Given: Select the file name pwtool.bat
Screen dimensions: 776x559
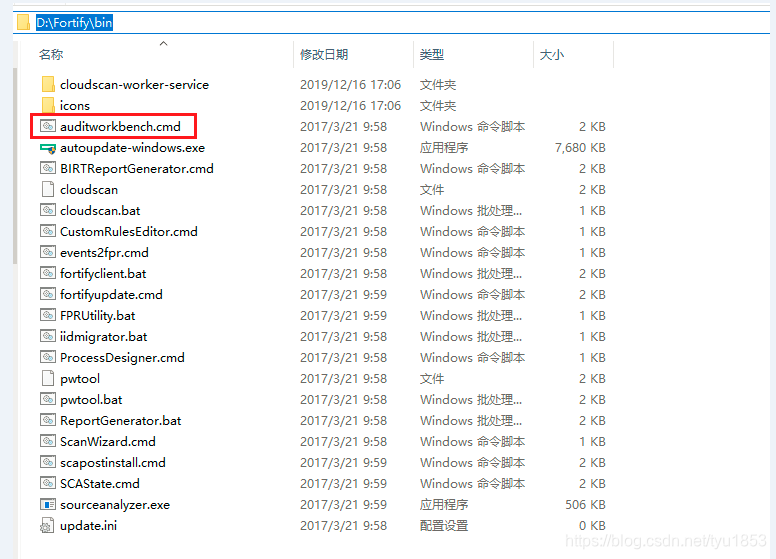Looking at the screenshot, I should (91, 400).
